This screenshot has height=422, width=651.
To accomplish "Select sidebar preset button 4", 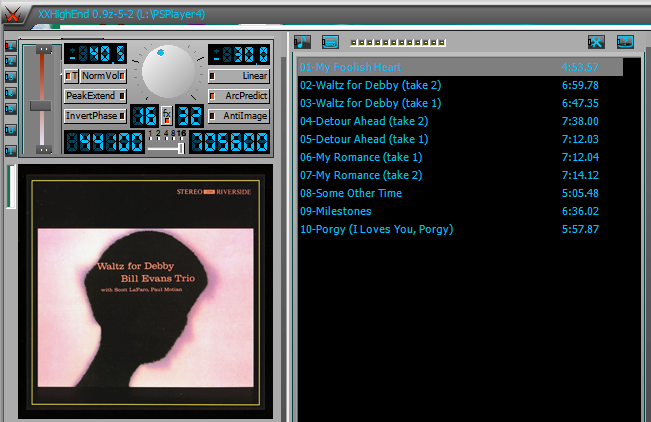I will tap(10, 93).
